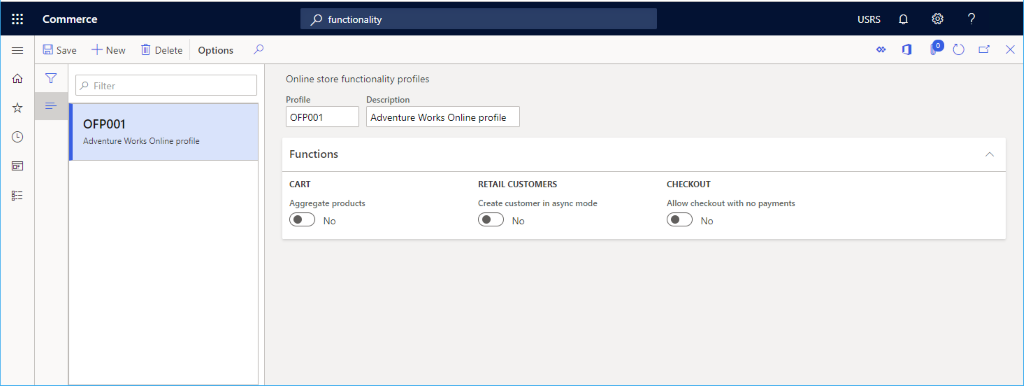The height and width of the screenshot is (386, 1024).
Task: Click the RETAIL CUSTOMERS group label
Action: tap(517, 184)
